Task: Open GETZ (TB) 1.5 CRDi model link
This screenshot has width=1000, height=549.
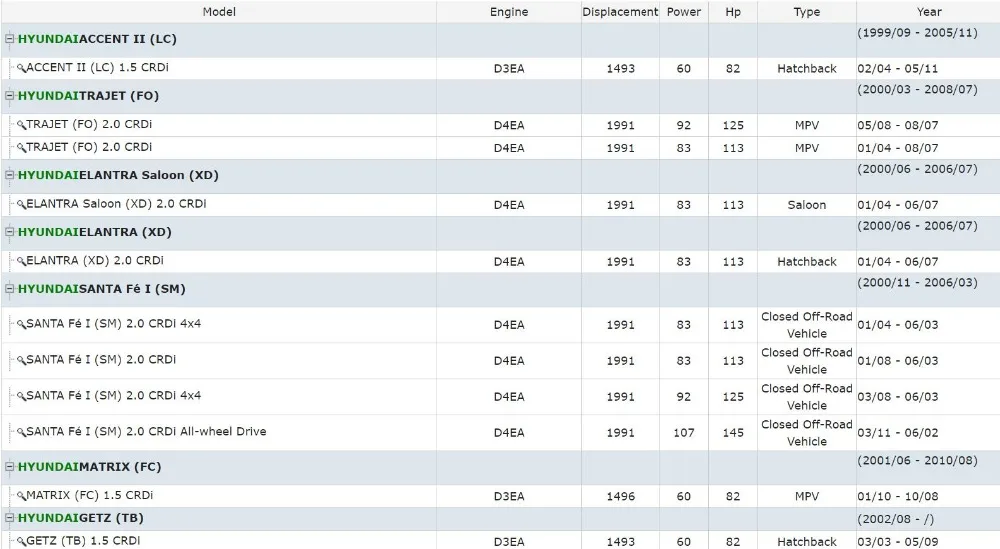Action: [x=83, y=541]
